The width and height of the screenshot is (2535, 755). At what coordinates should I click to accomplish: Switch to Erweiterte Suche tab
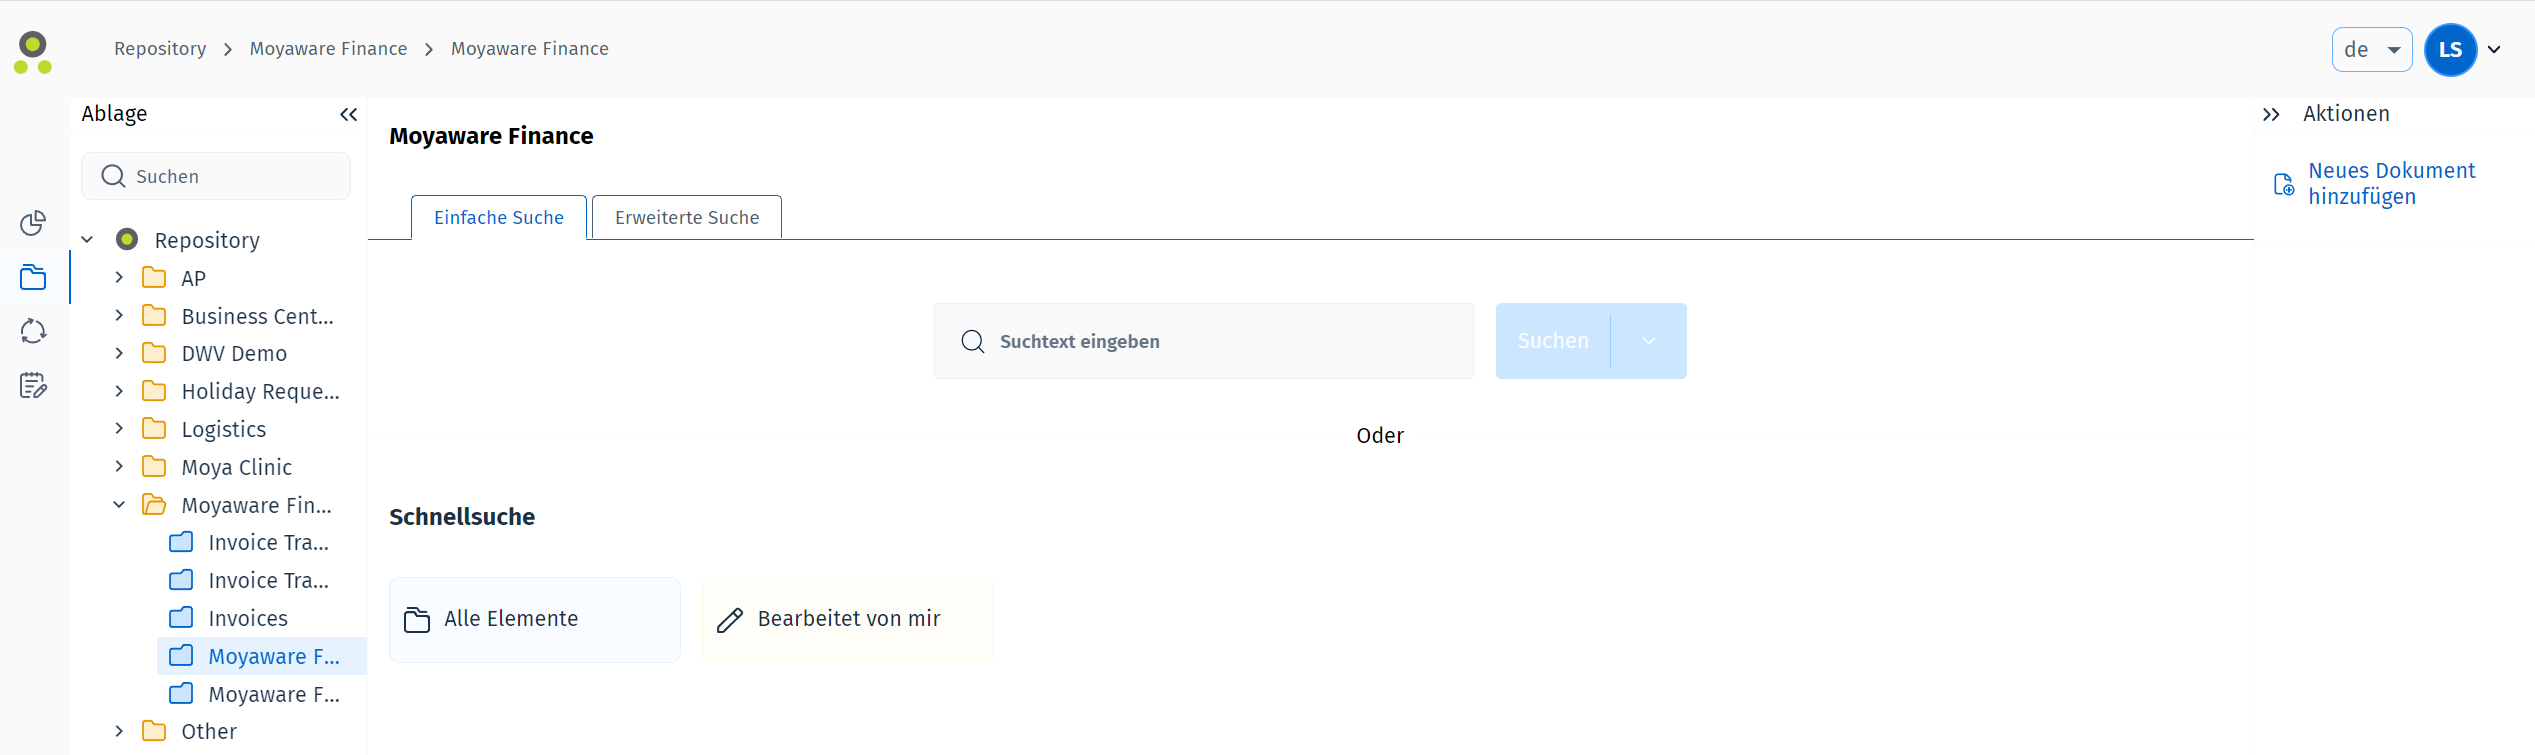tap(687, 217)
